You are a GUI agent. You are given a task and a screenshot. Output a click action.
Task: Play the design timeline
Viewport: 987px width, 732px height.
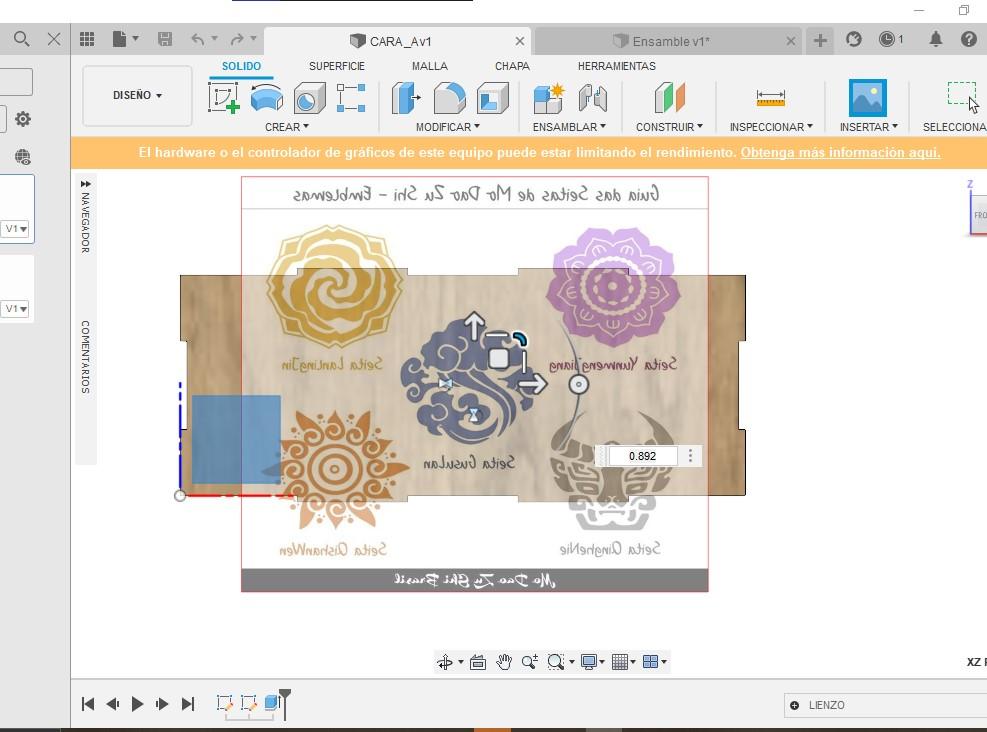point(137,704)
